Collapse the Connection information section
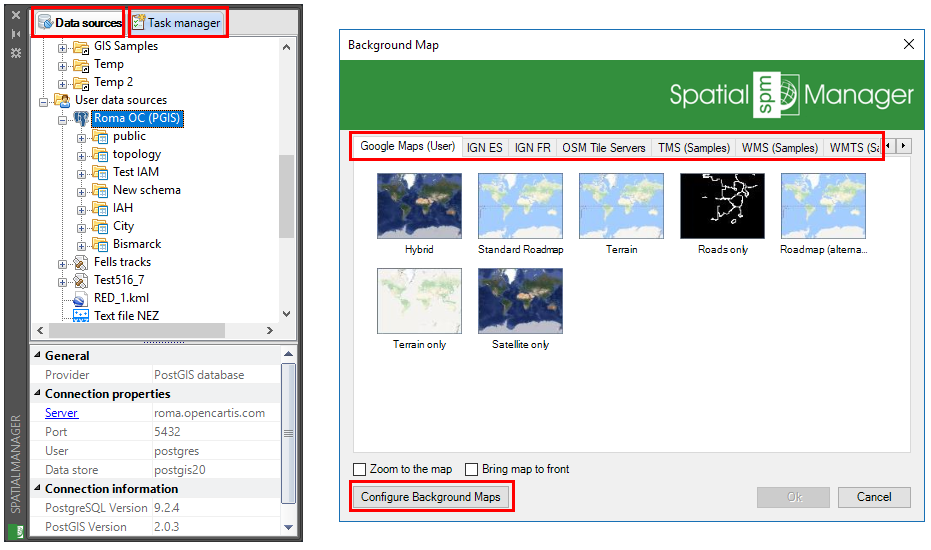This screenshot has height=550, width=931. pyautogui.click(x=38, y=489)
